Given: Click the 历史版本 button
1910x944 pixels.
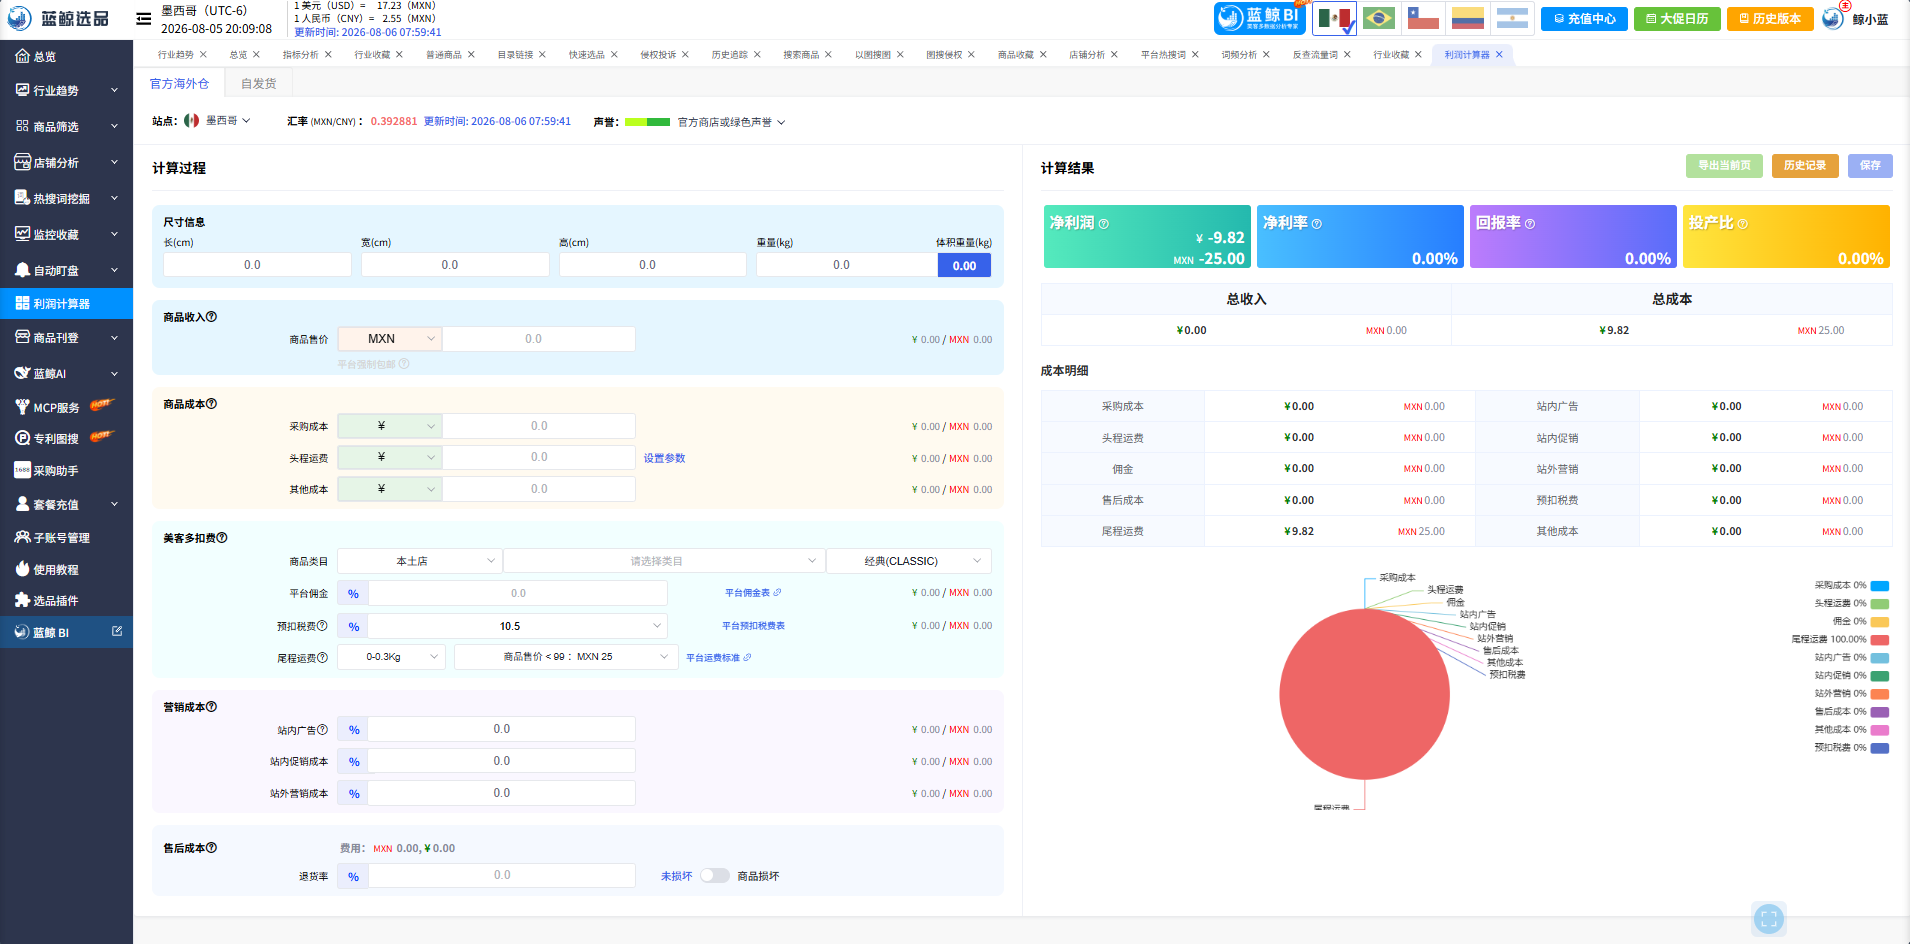Looking at the screenshot, I should tap(1770, 19).
